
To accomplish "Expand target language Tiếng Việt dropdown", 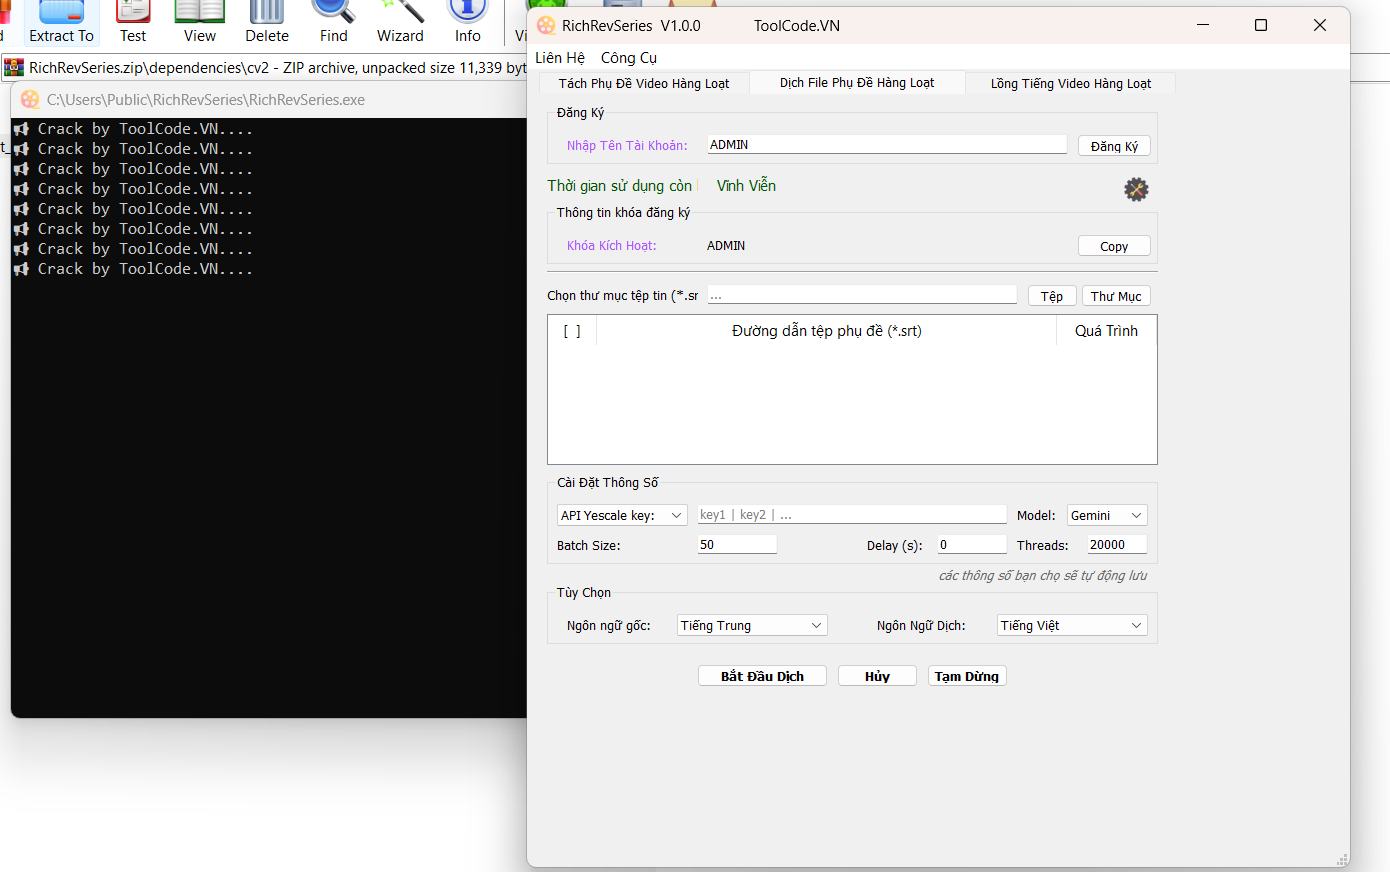I will [1072, 625].
